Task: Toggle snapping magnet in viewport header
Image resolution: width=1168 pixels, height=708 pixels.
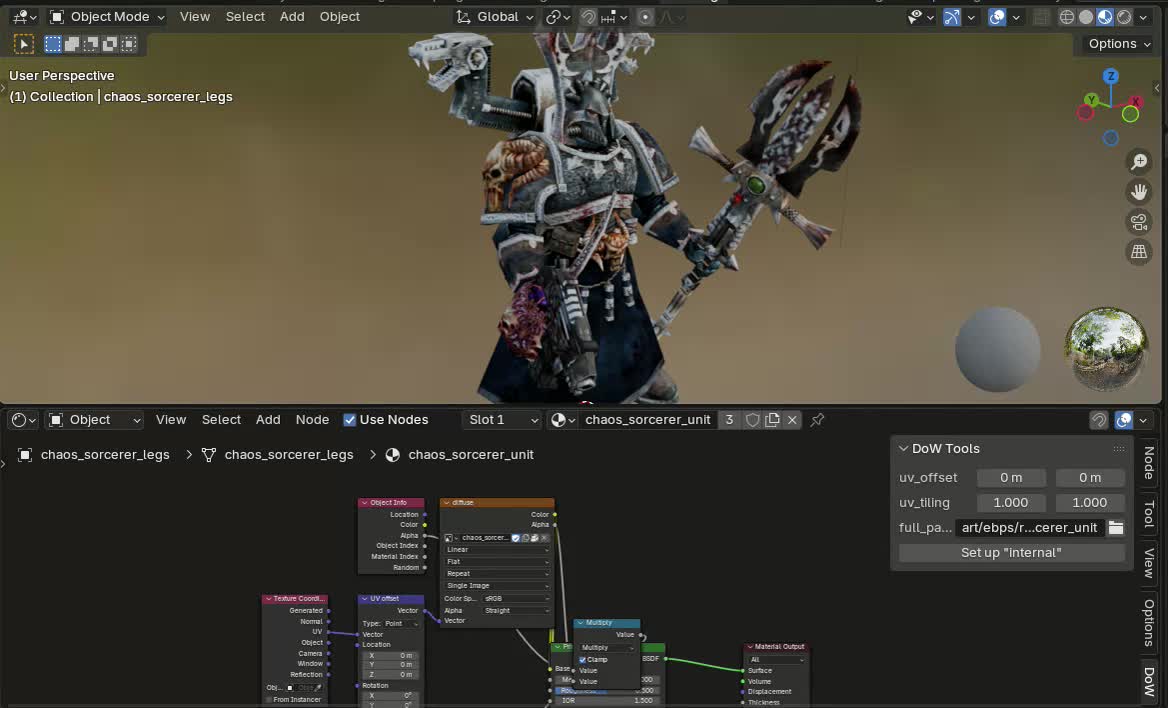Action: 588,16
